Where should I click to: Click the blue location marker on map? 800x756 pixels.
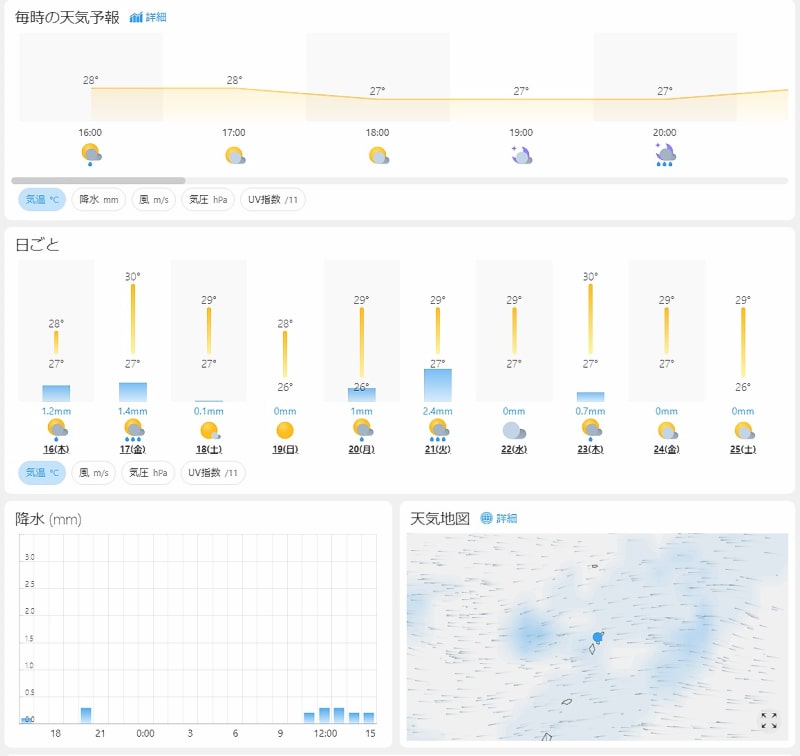598,637
